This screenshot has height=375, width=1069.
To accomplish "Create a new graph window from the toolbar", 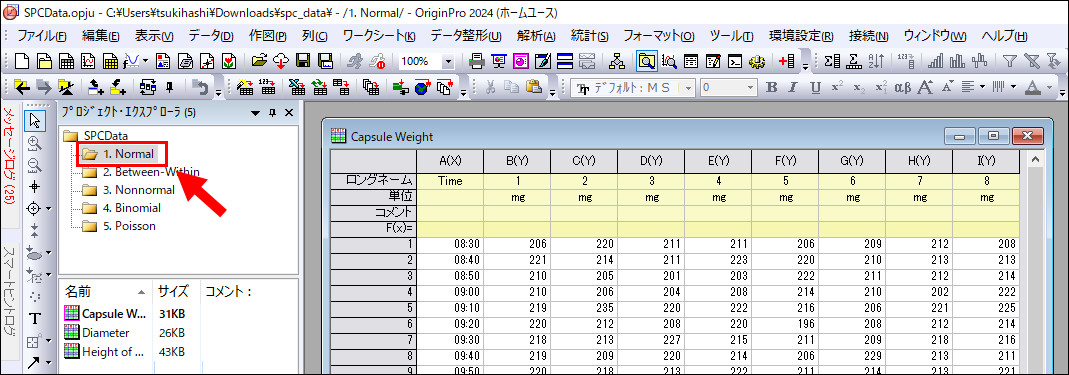I will [x=88, y=61].
